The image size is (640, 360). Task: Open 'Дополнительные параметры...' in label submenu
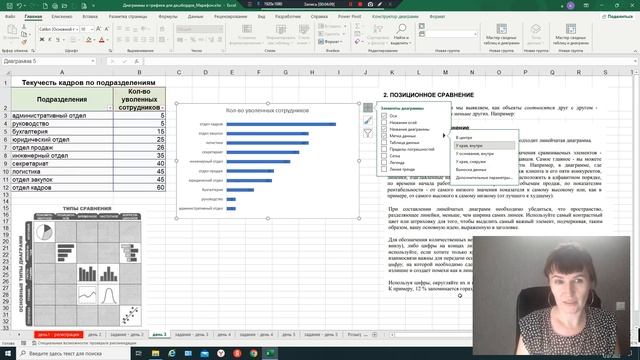click(x=484, y=178)
